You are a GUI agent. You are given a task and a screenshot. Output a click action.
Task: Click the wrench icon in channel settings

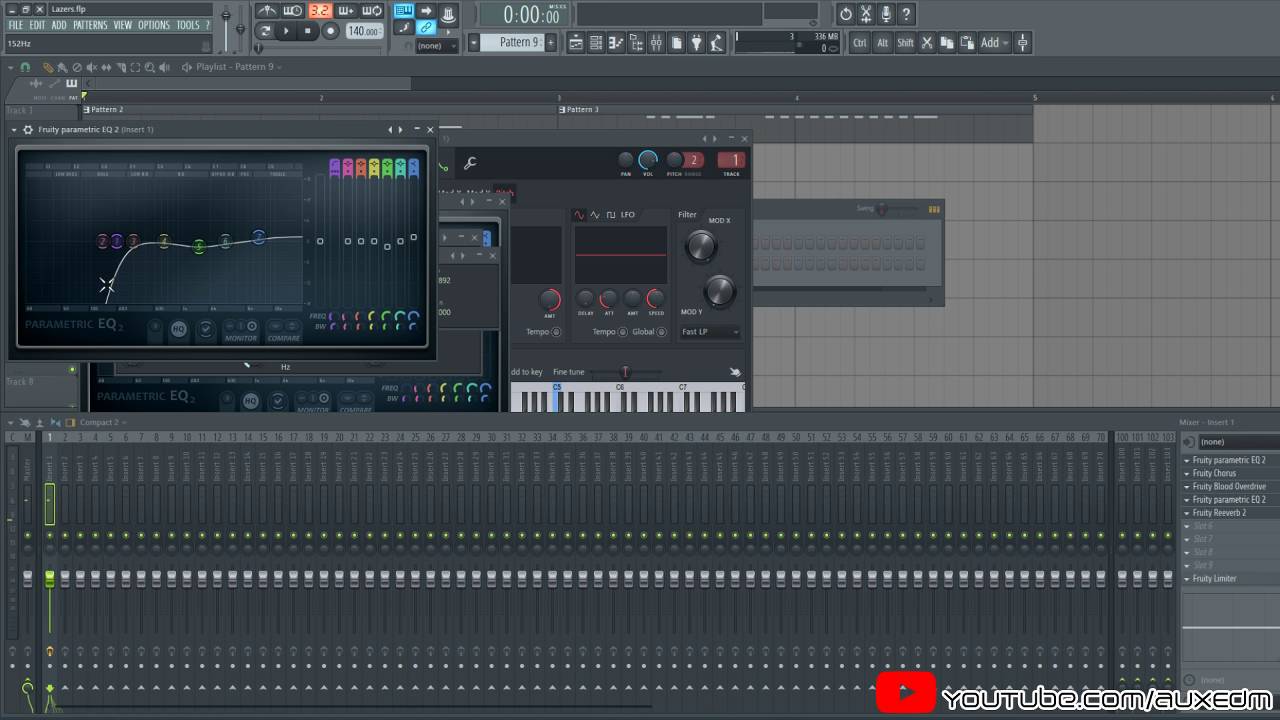click(469, 164)
